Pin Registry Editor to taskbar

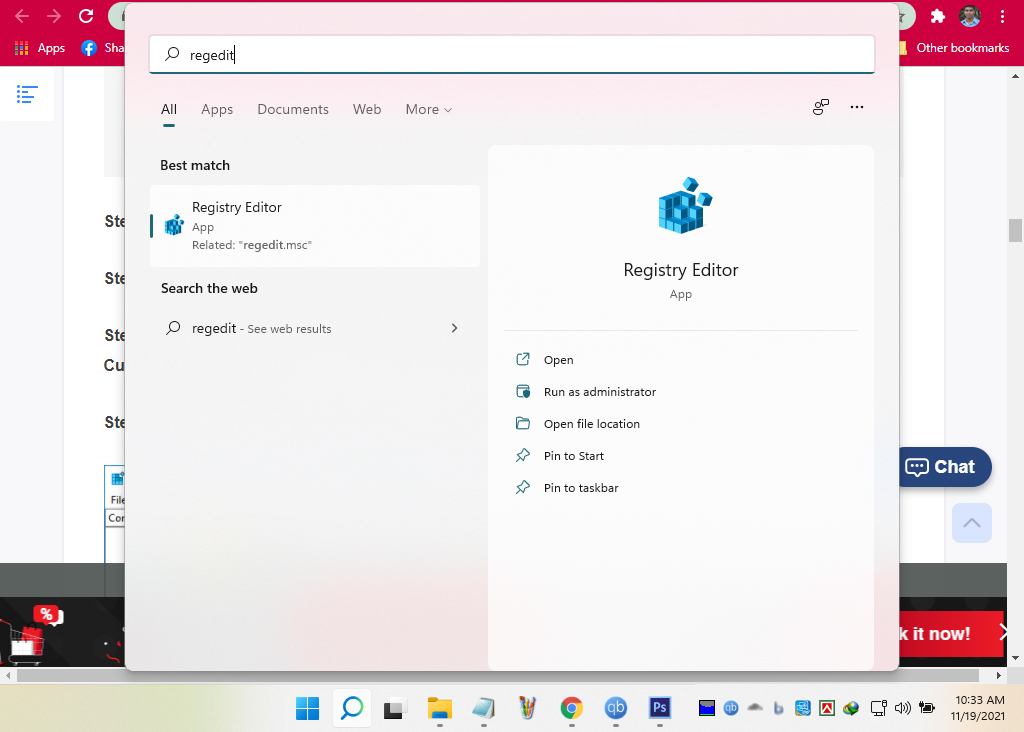pyautogui.click(x=580, y=488)
